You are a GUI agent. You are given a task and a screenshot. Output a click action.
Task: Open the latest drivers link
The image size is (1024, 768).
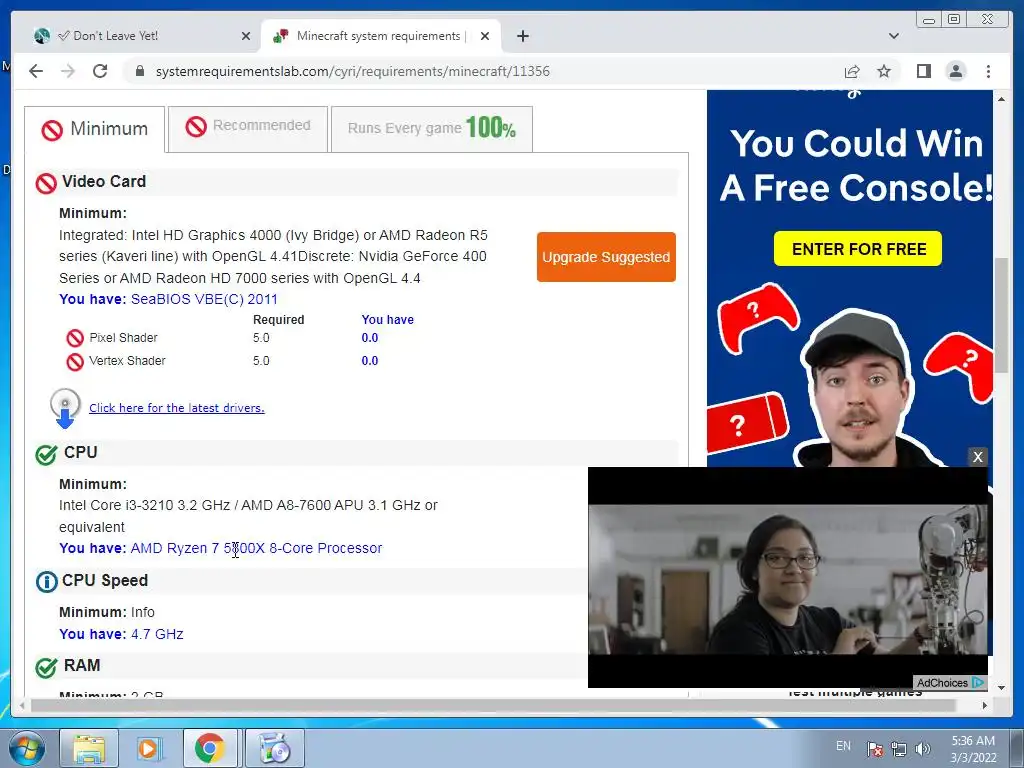pos(176,408)
